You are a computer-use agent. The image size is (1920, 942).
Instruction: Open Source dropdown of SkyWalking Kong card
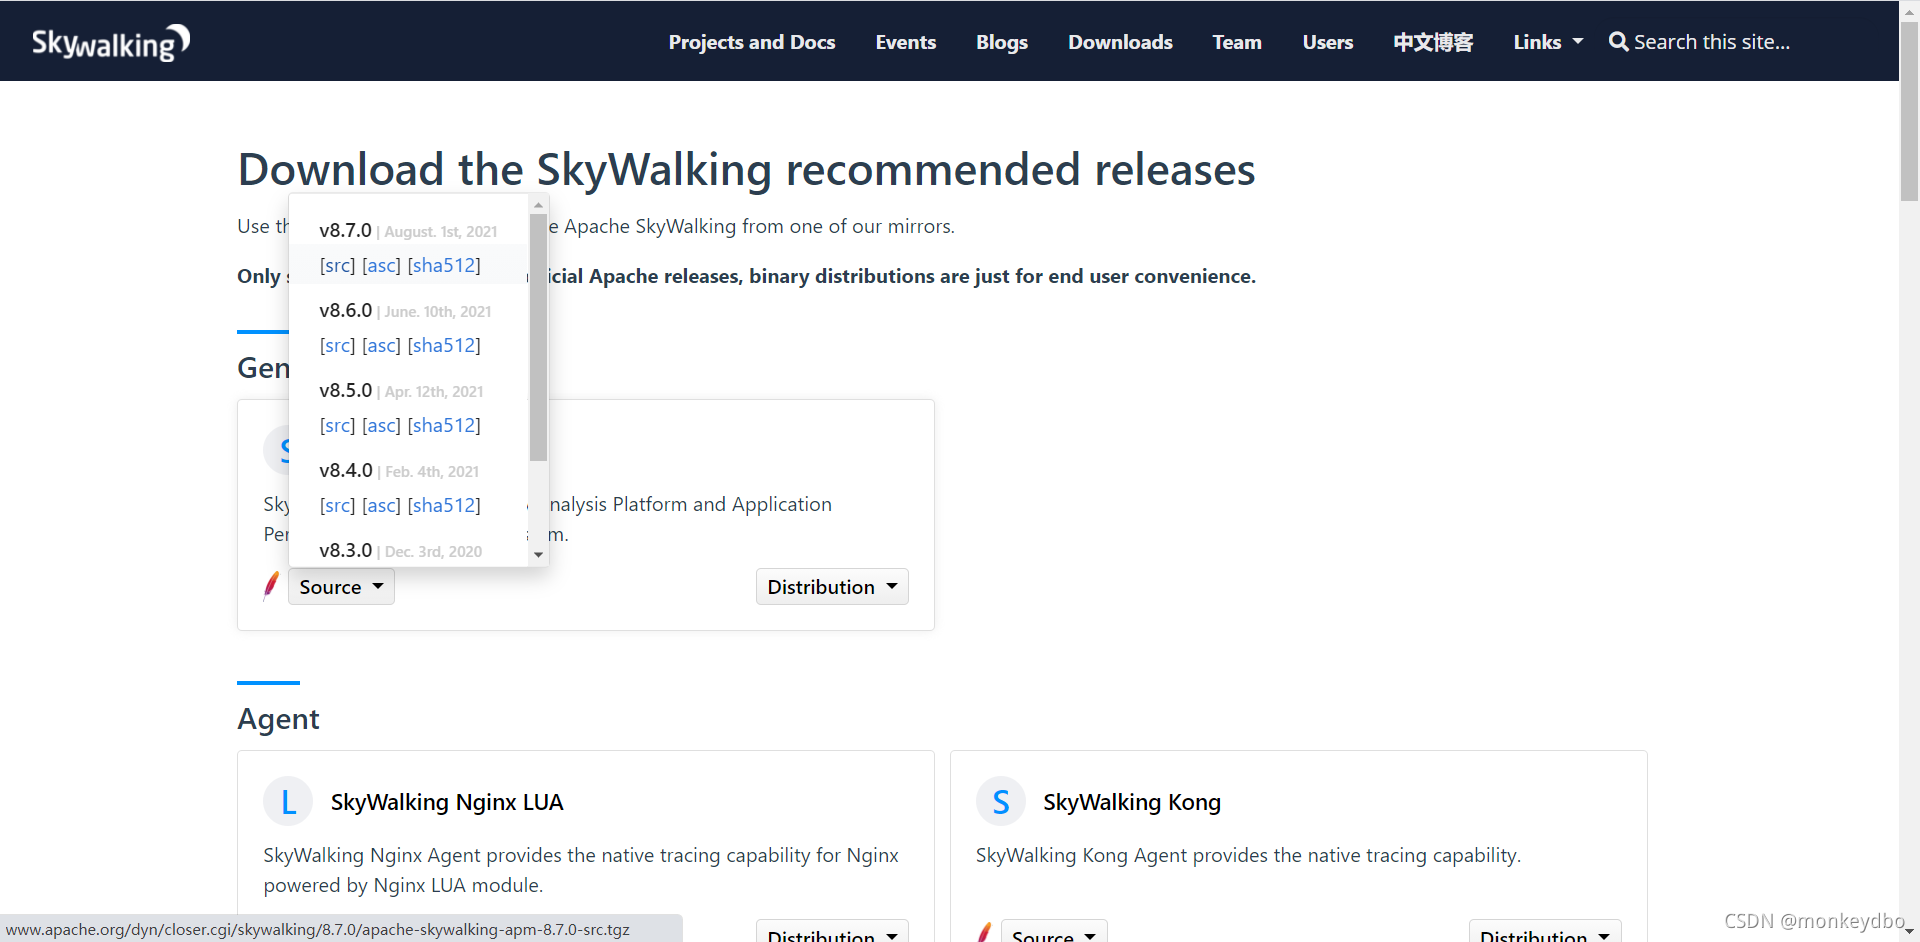pyautogui.click(x=1054, y=932)
